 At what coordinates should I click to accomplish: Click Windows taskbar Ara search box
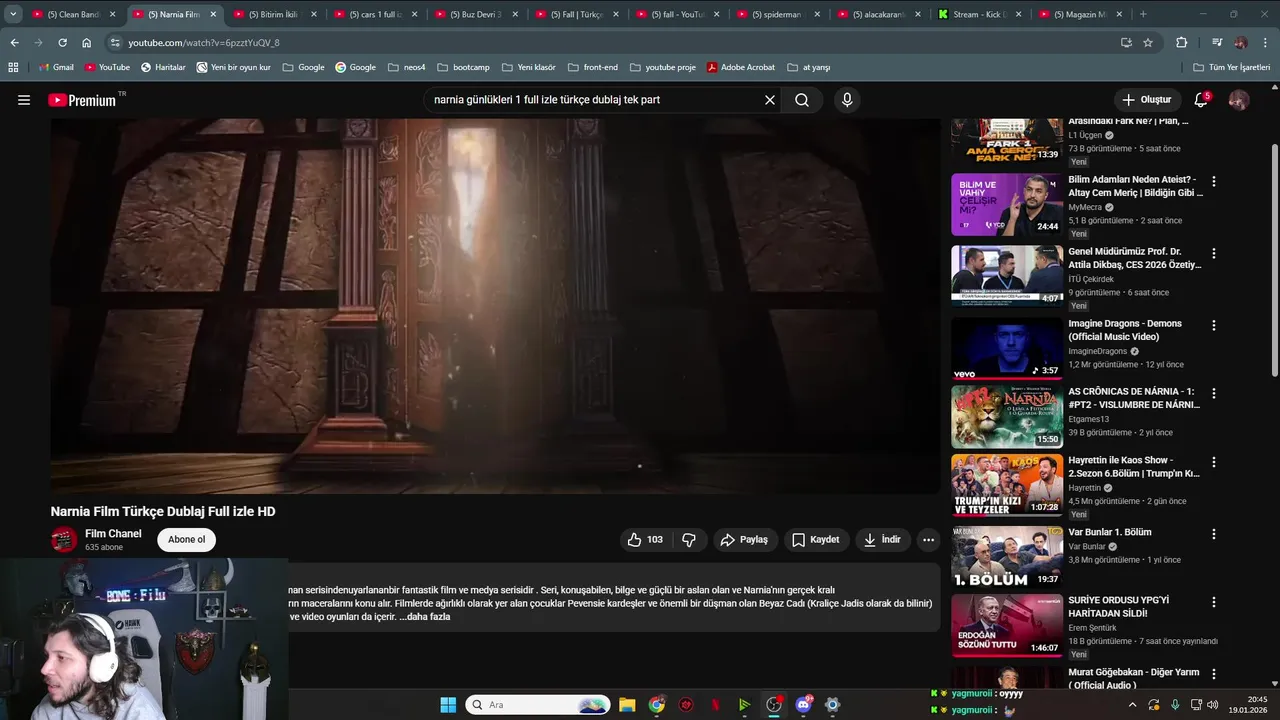[539, 705]
